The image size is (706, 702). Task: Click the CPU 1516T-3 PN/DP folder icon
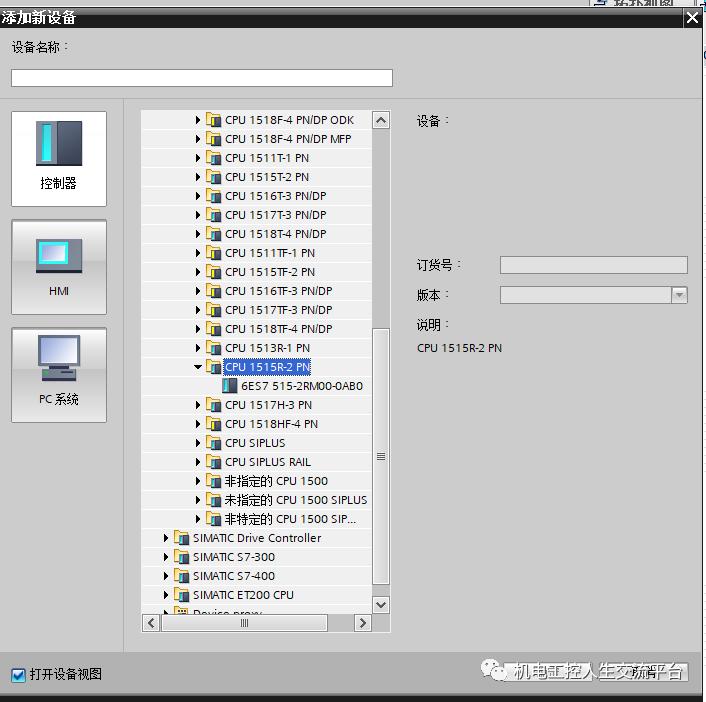click(213, 195)
